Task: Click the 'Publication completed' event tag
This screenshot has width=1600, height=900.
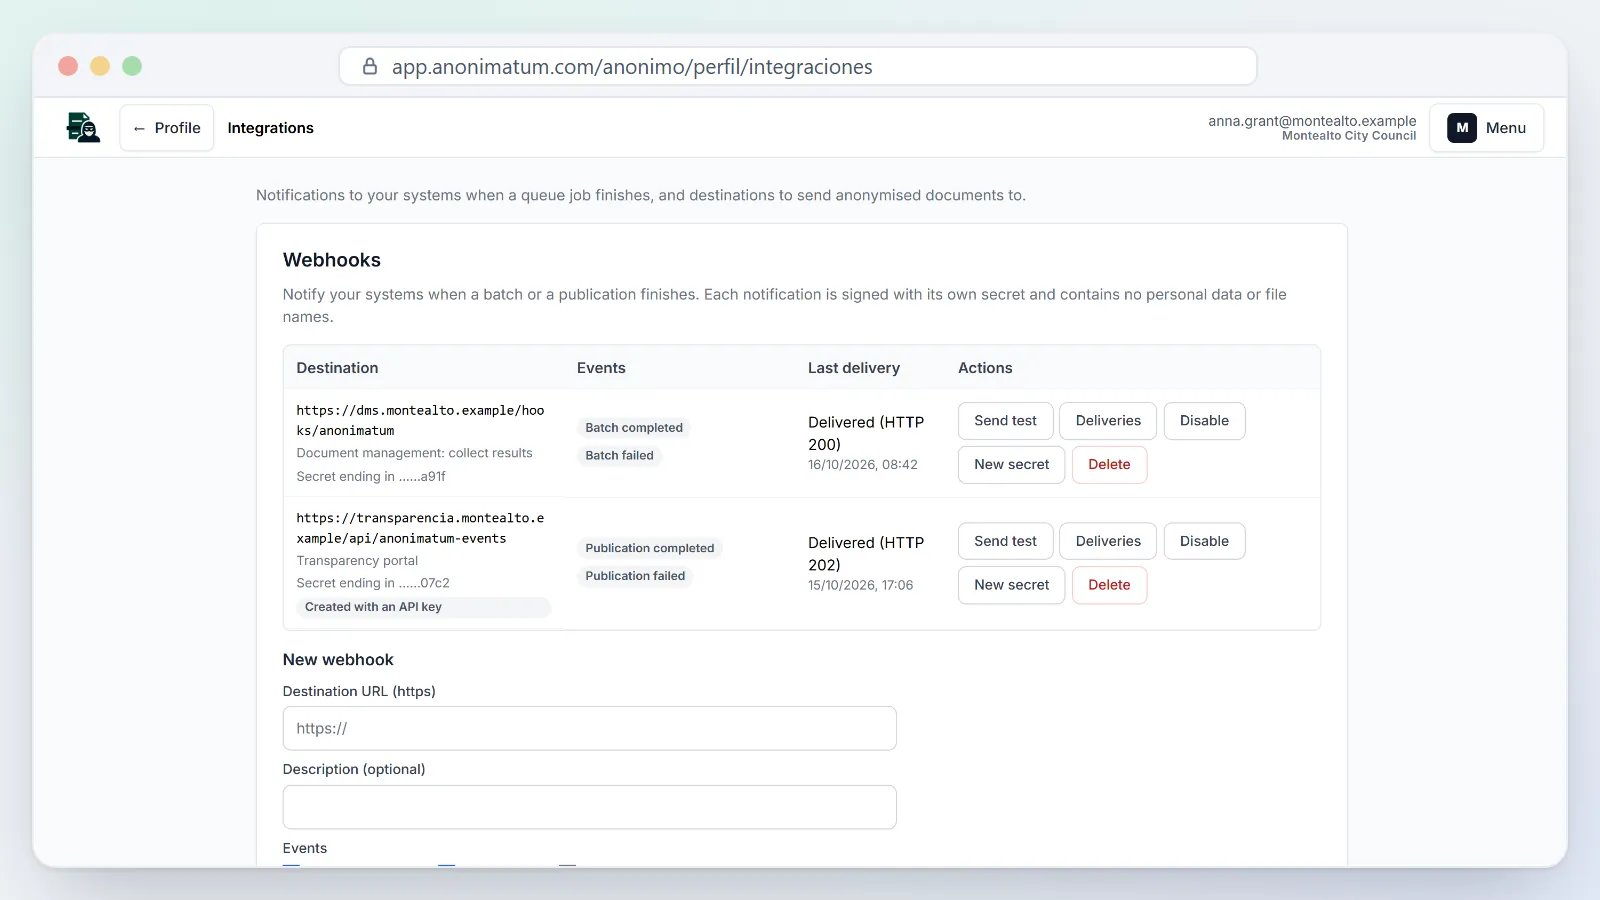Action: point(650,548)
